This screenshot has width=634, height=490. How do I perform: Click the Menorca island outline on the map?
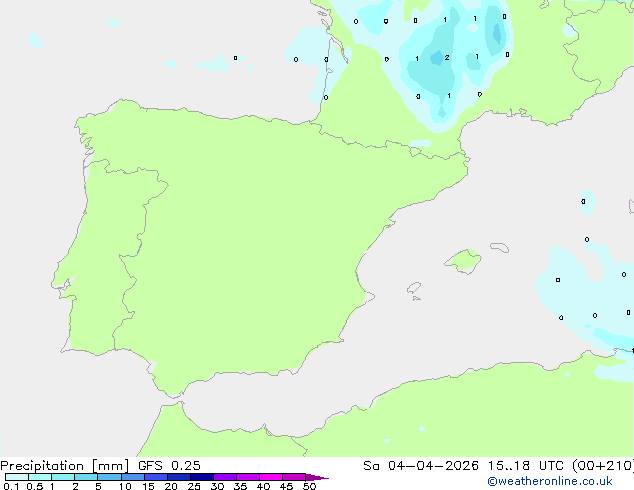pos(500,247)
